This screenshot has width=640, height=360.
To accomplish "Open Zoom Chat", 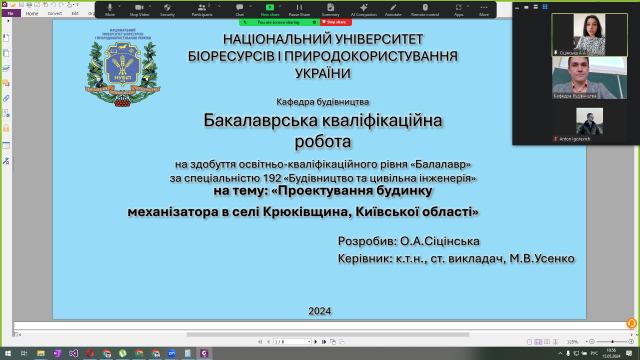I will click(240, 10).
